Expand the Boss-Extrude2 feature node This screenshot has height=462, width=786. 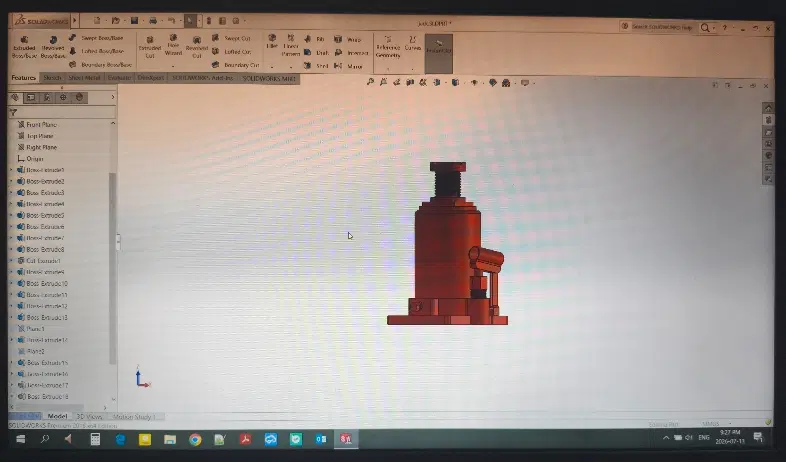click(12, 181)
